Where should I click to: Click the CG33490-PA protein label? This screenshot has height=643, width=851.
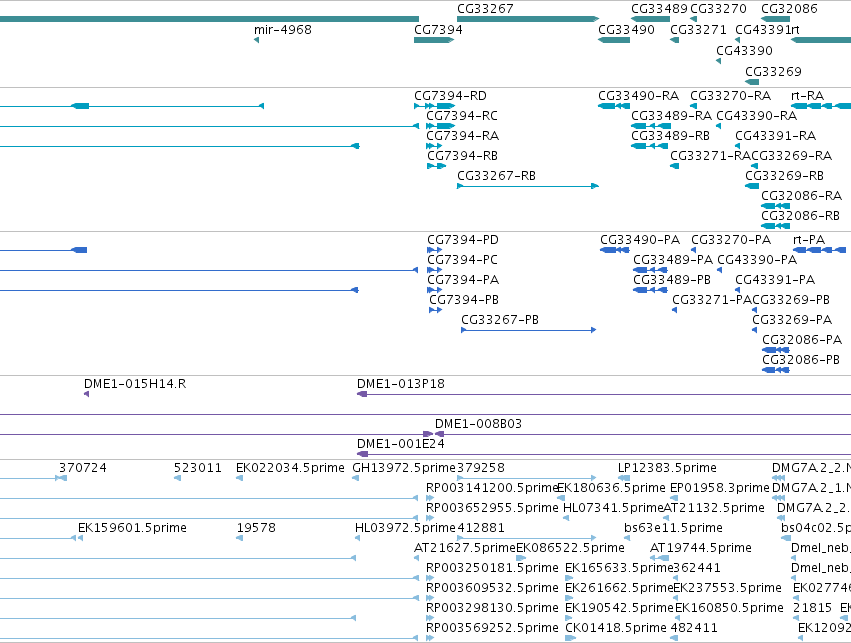click(640, 240)
